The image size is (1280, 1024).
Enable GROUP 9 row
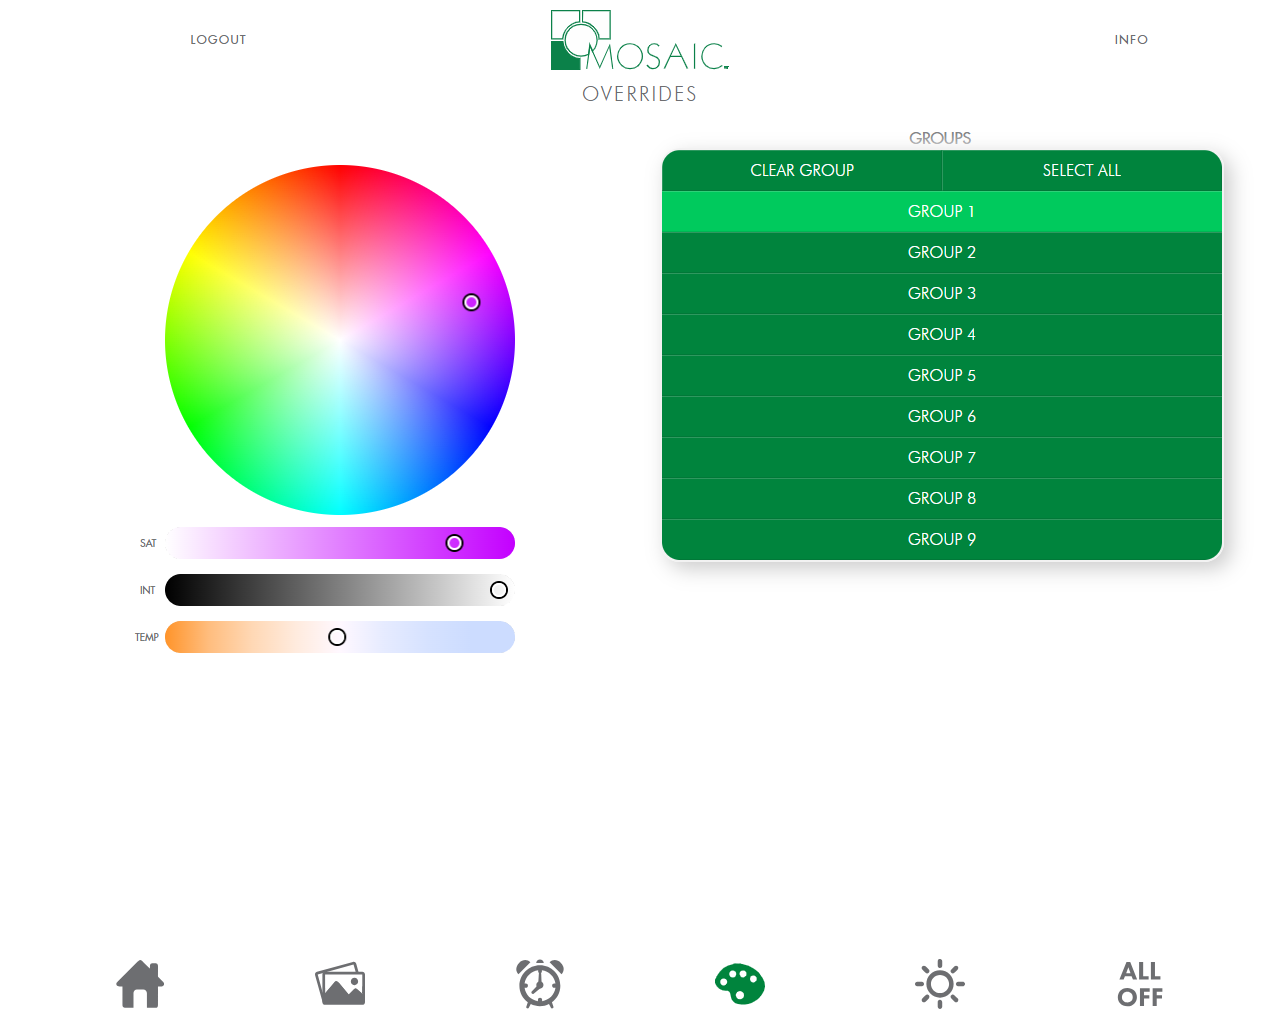[x=942, y=539]
